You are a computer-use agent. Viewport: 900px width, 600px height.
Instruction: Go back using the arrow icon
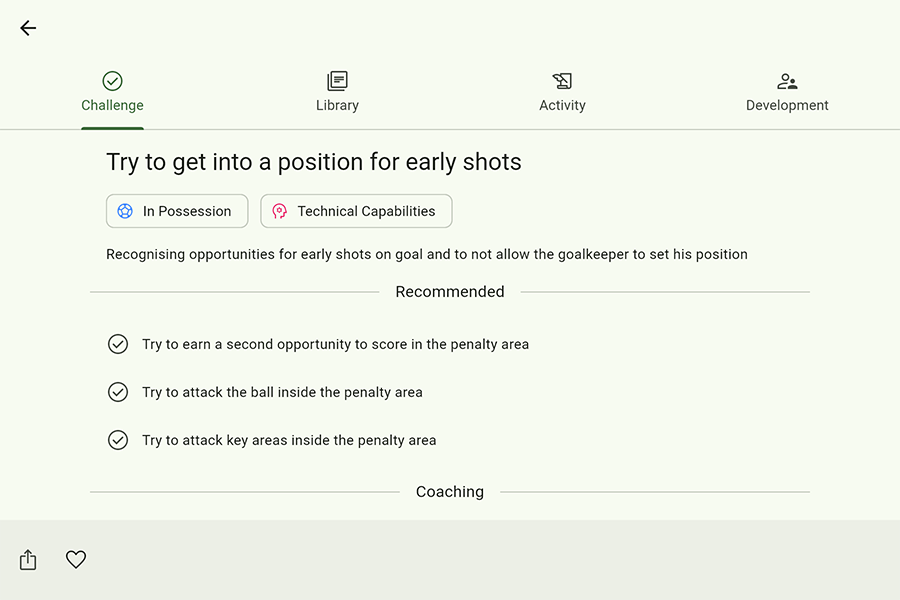(28, 28)
